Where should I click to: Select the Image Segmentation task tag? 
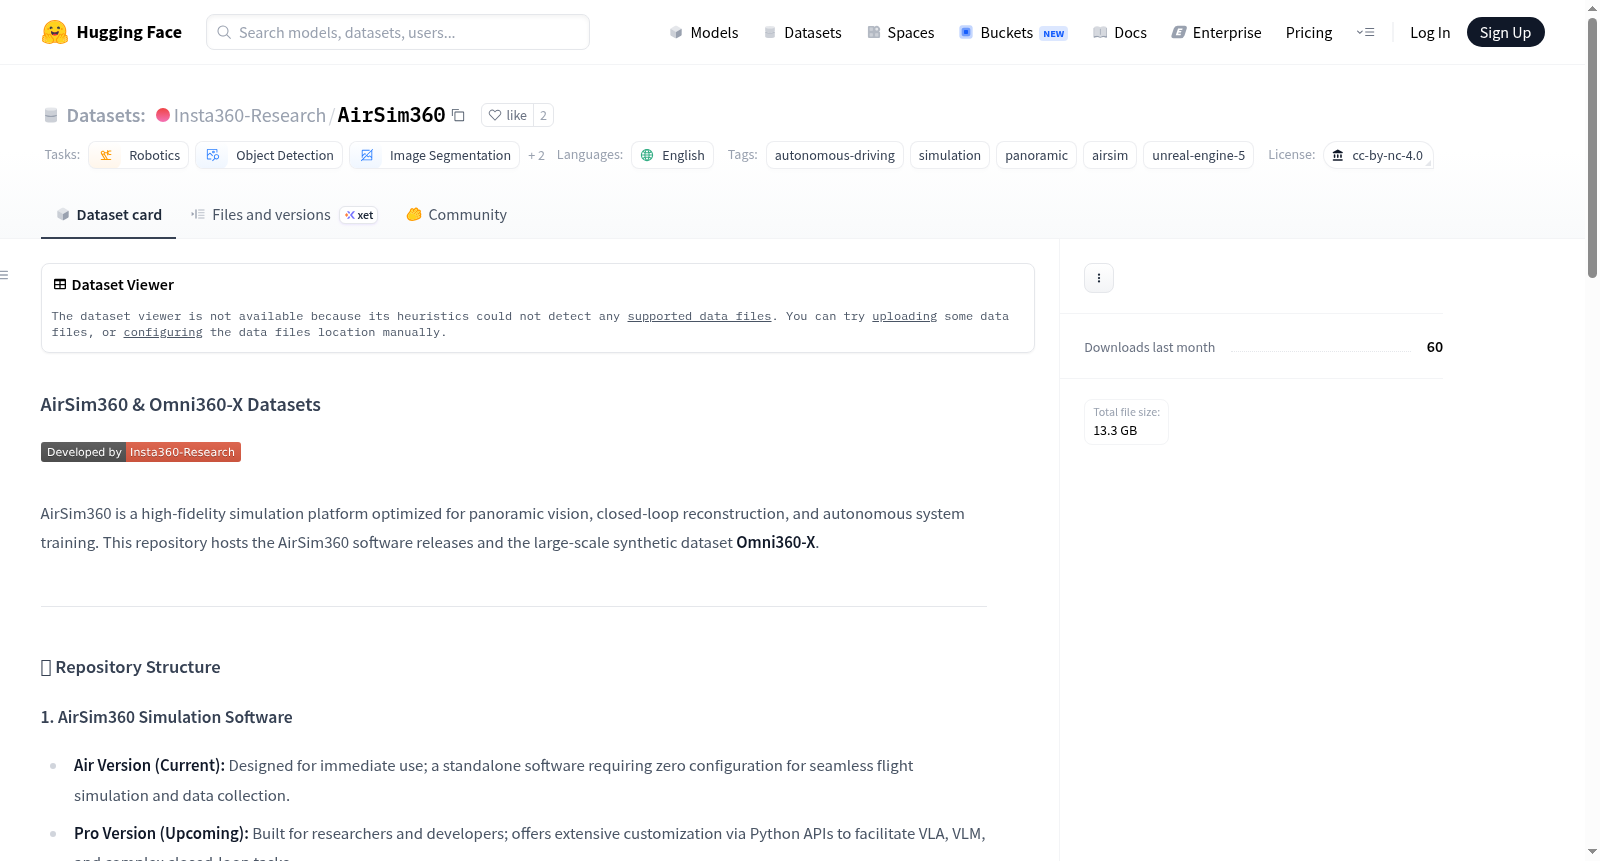pos(434,155)
